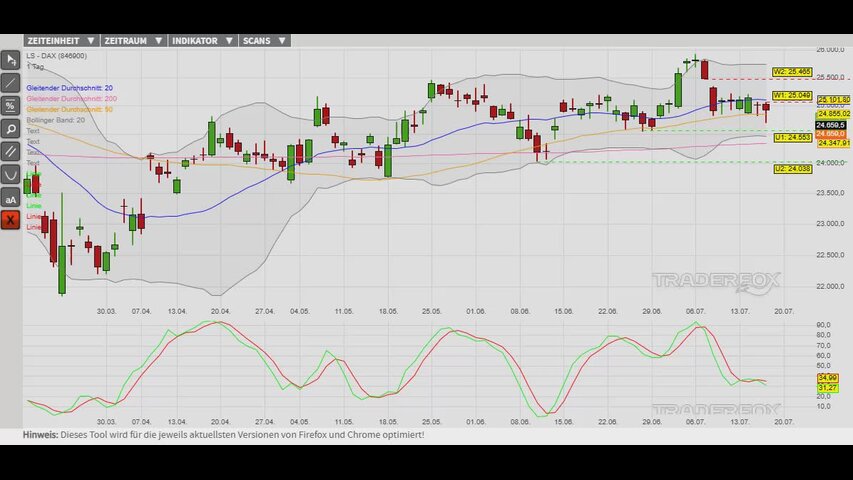Click legend Gleitender Durchschnitt: 20
Image resolution: width=853 pixels, height=480 pixels.
pyautogui.click(x=70, y=88)
